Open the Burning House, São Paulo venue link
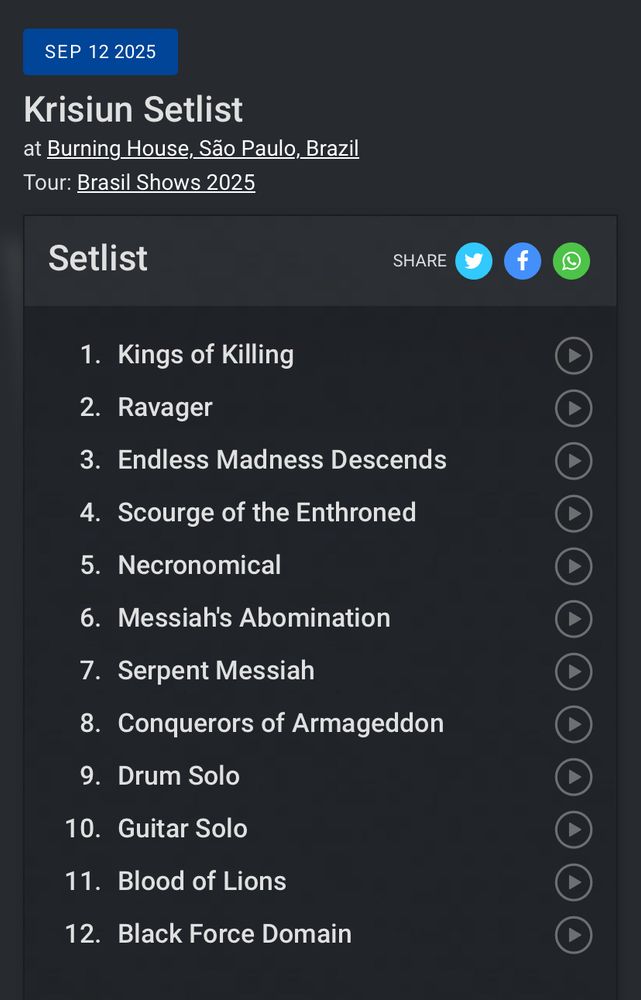The image size is (641, 1000). click(x=203, y=149)
